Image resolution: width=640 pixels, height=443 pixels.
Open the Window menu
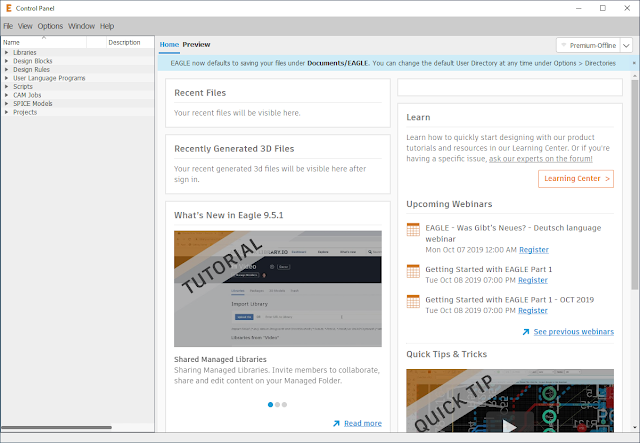(81, 26)
